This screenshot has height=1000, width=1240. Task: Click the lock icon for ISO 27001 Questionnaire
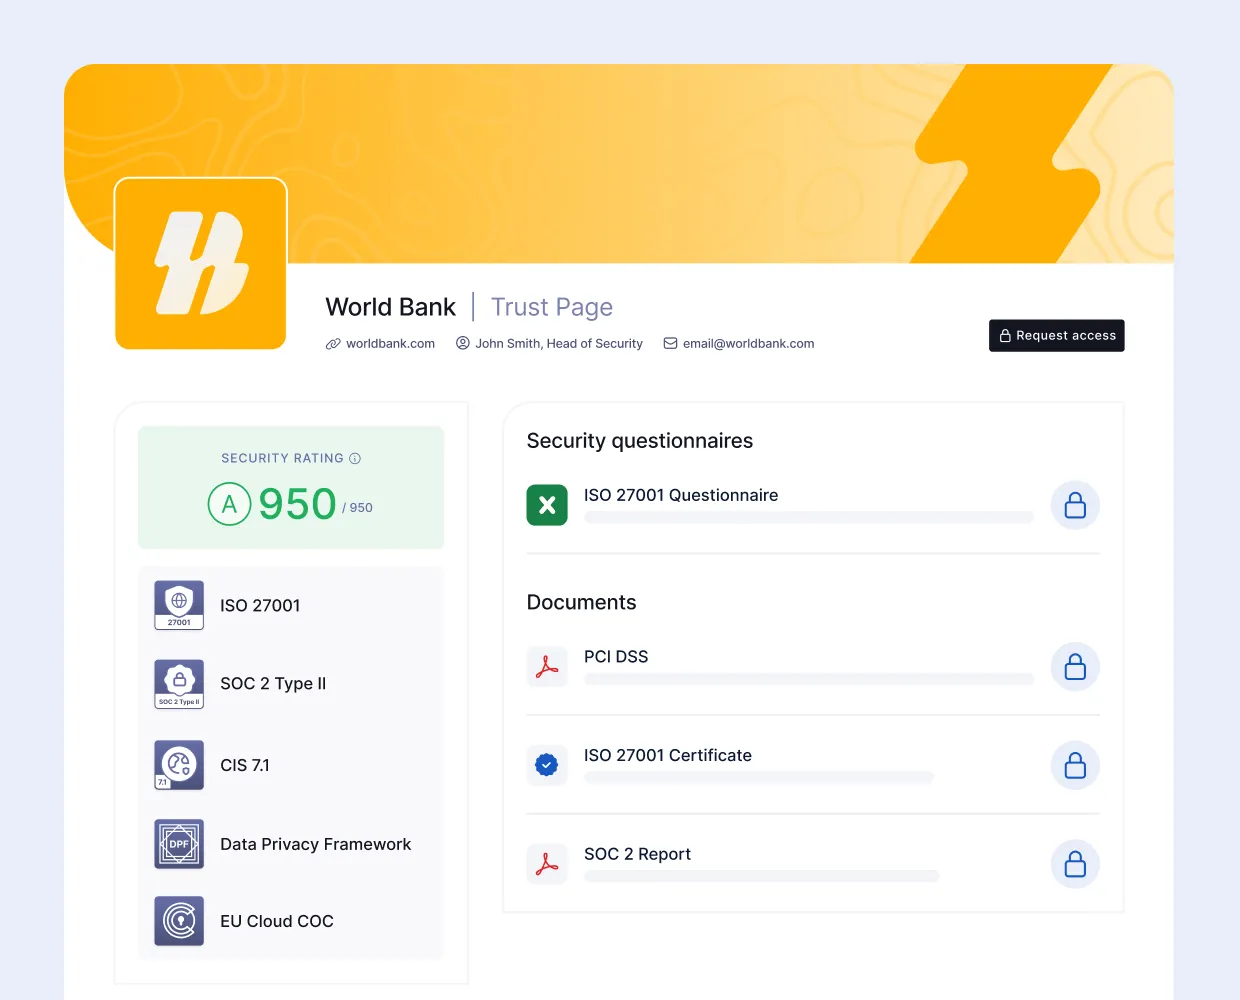point(1075,505)
